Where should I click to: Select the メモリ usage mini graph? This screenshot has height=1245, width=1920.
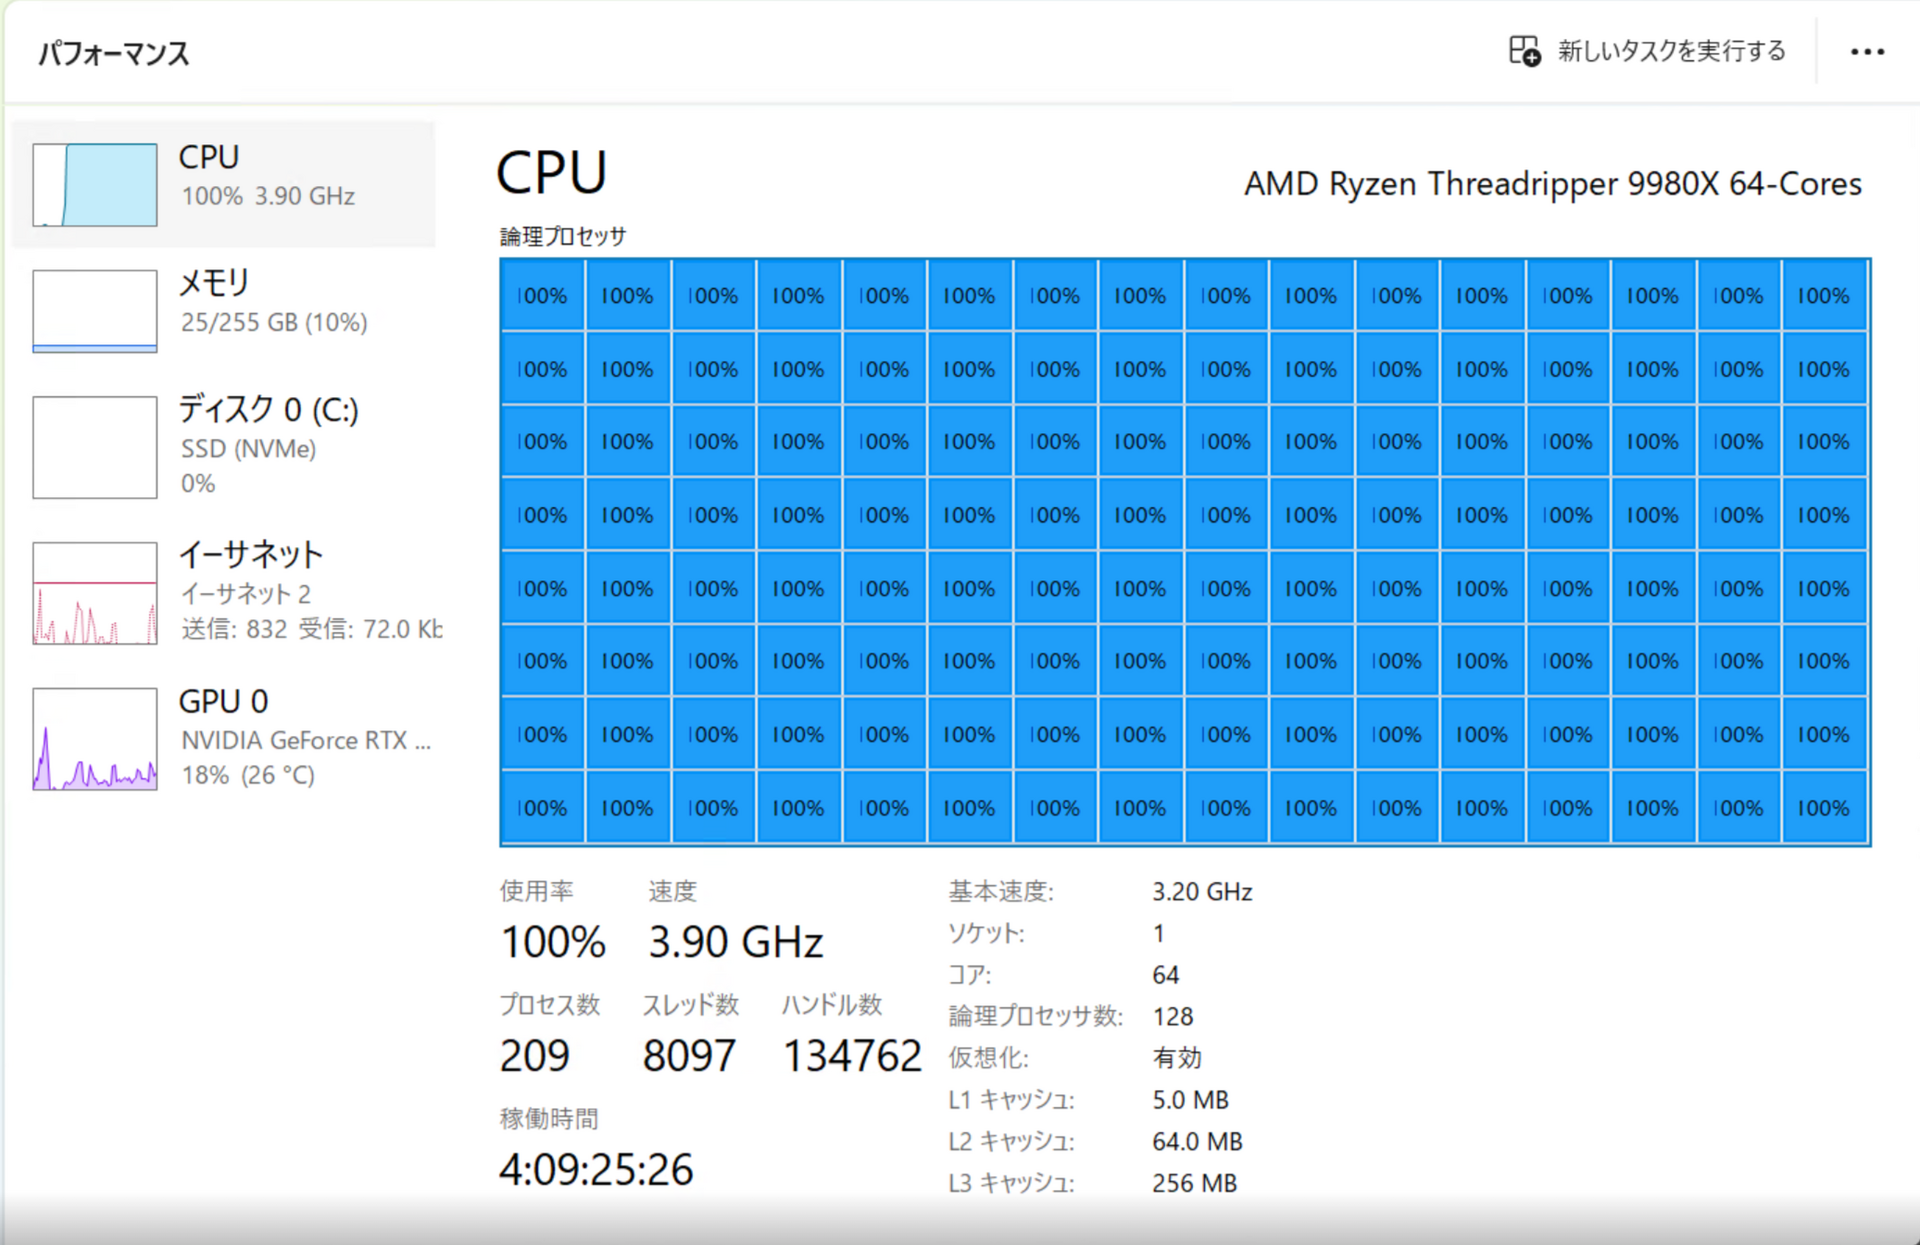(95, 311)
